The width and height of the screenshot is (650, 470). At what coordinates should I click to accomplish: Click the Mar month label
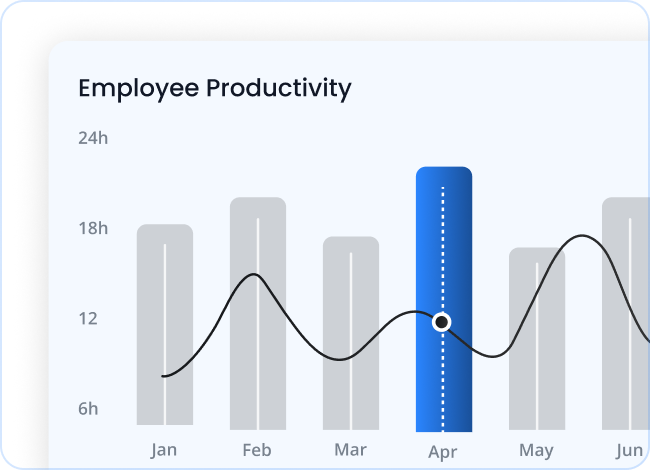tap(350, 449)
